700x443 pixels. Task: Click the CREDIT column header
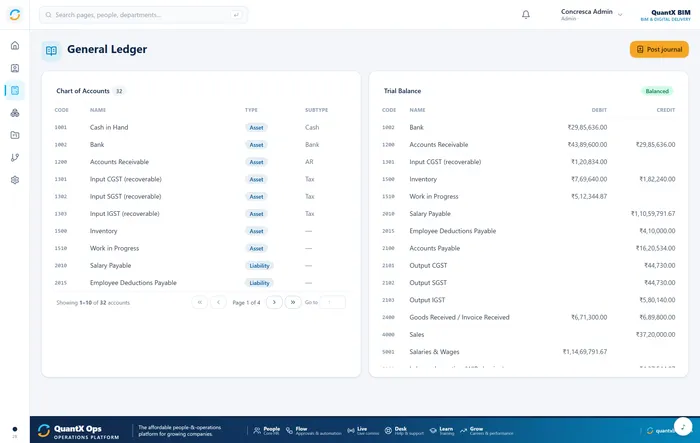[666, 110]
